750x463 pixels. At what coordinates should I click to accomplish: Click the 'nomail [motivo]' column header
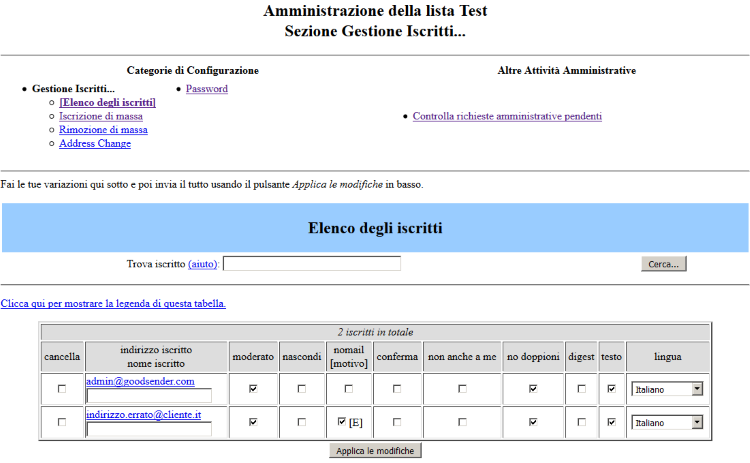click(x=349, y=357)
